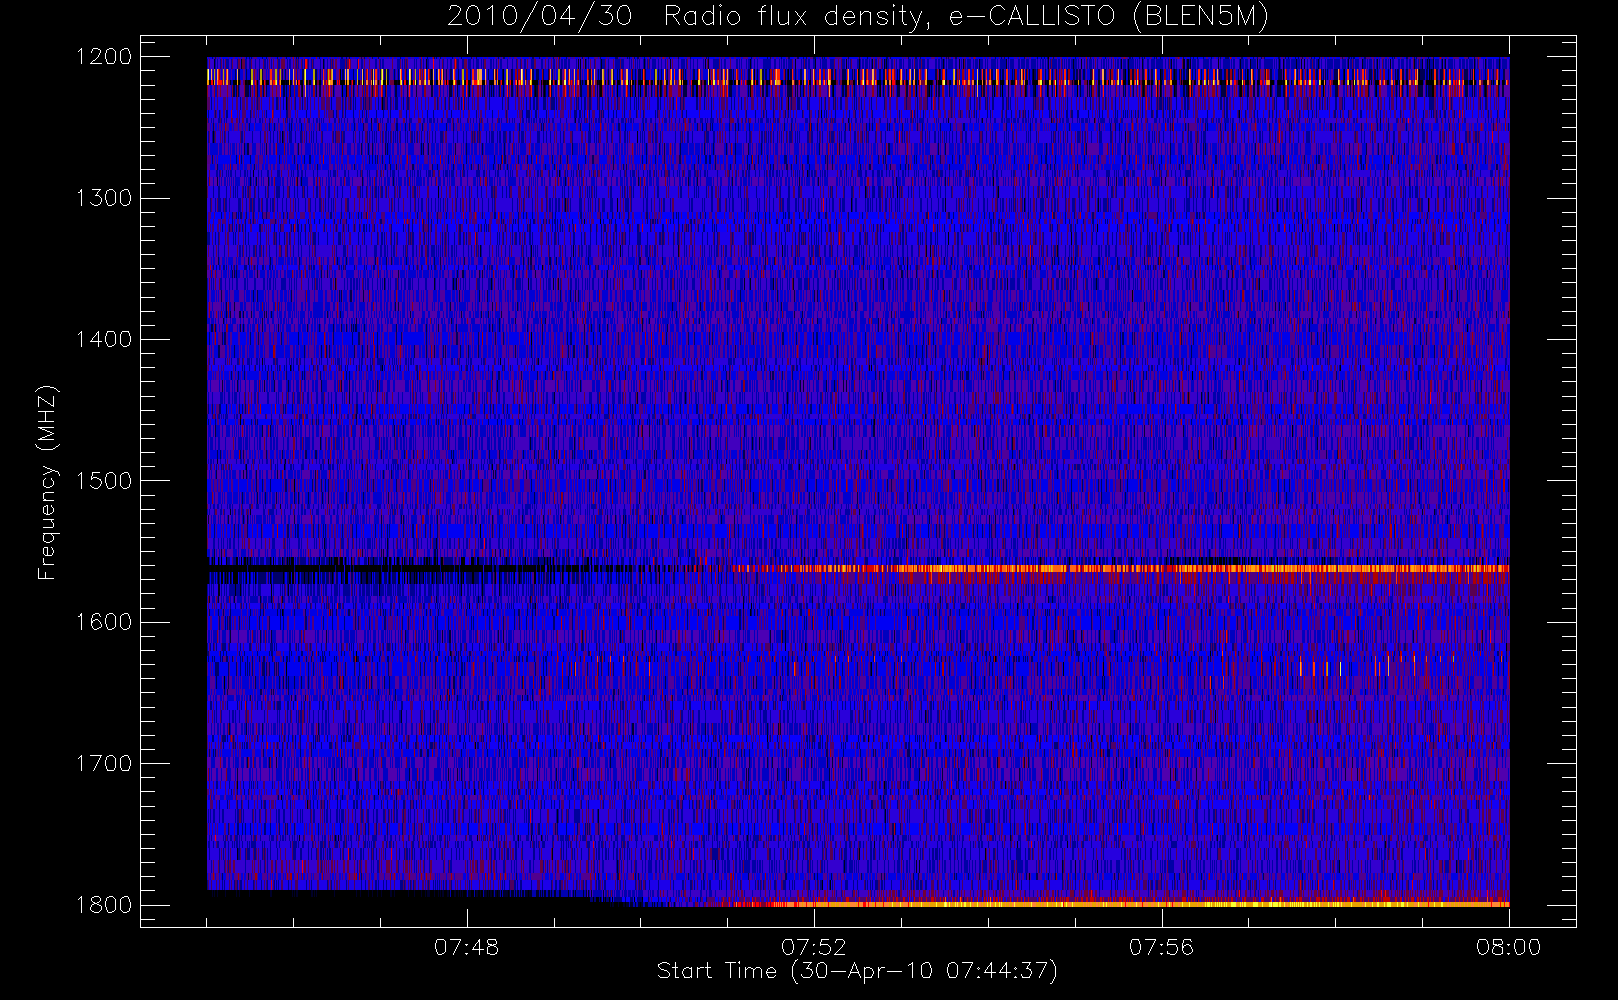
Task: Click the 08:00 time tick label
Action: [1508, 947]
